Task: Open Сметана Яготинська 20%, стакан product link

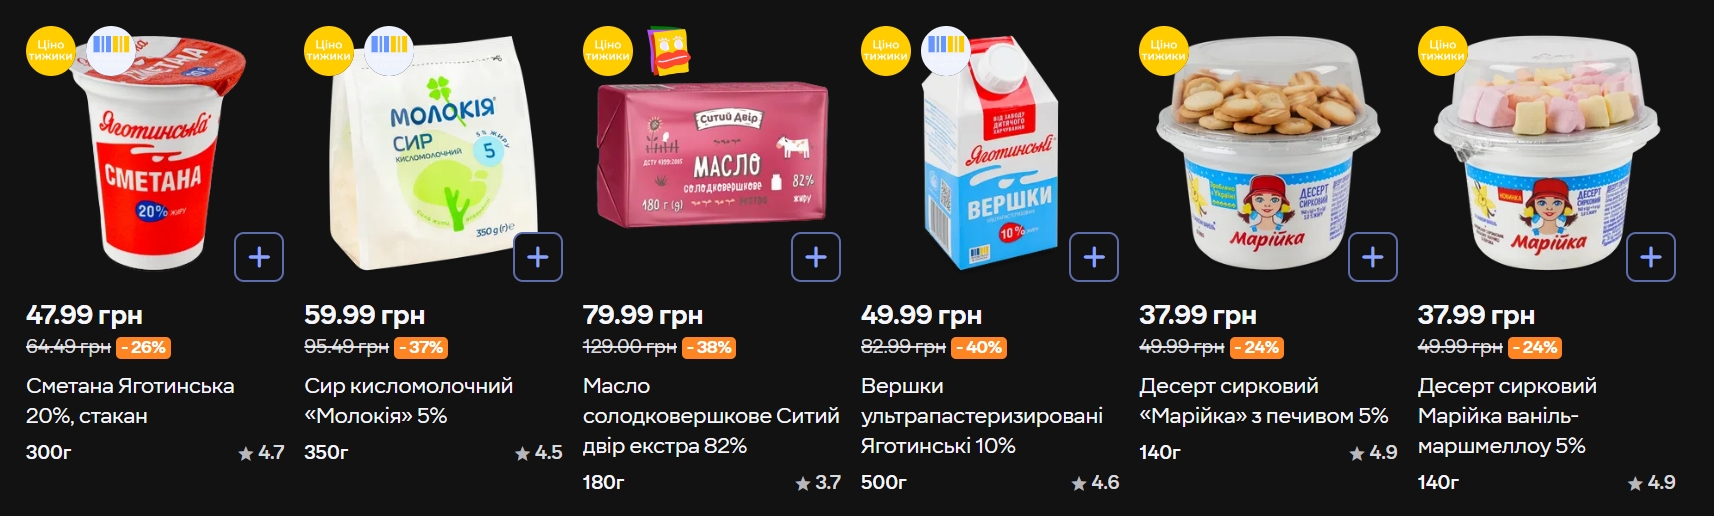Action: click(130, 400)
